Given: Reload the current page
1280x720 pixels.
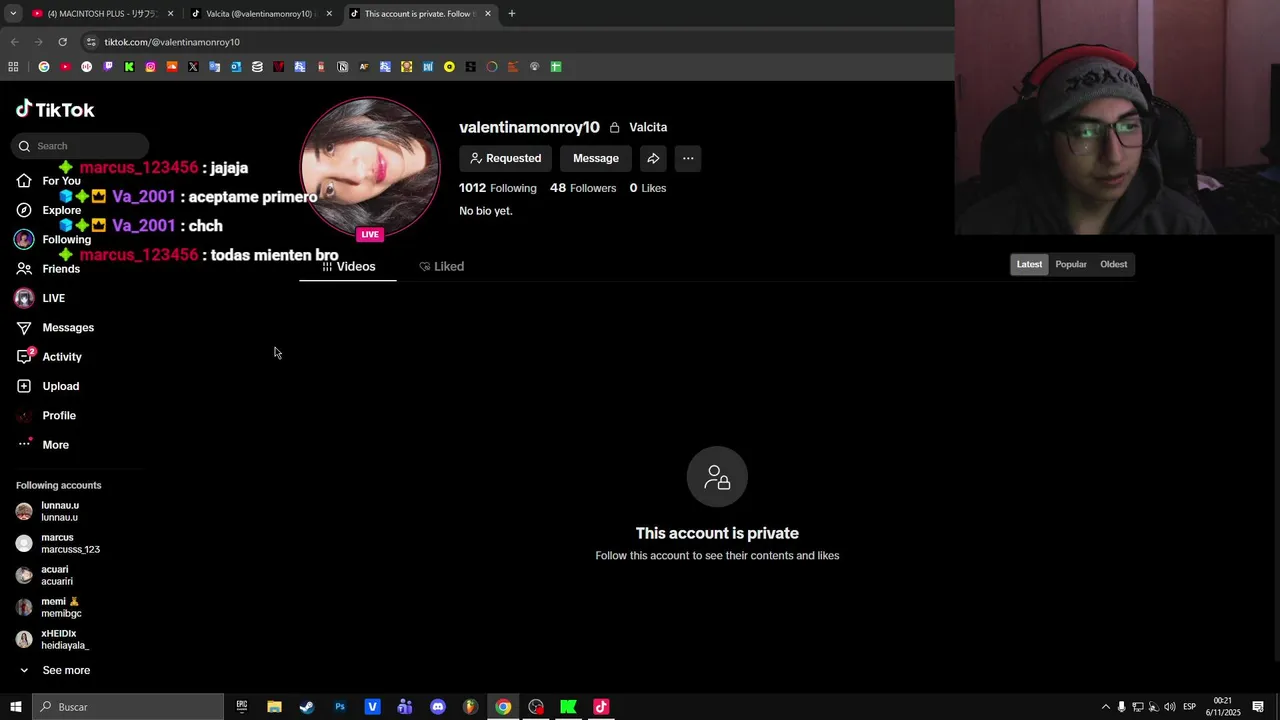Looking at the screenshot, I should pyautogui.click(x=62, y=42).
